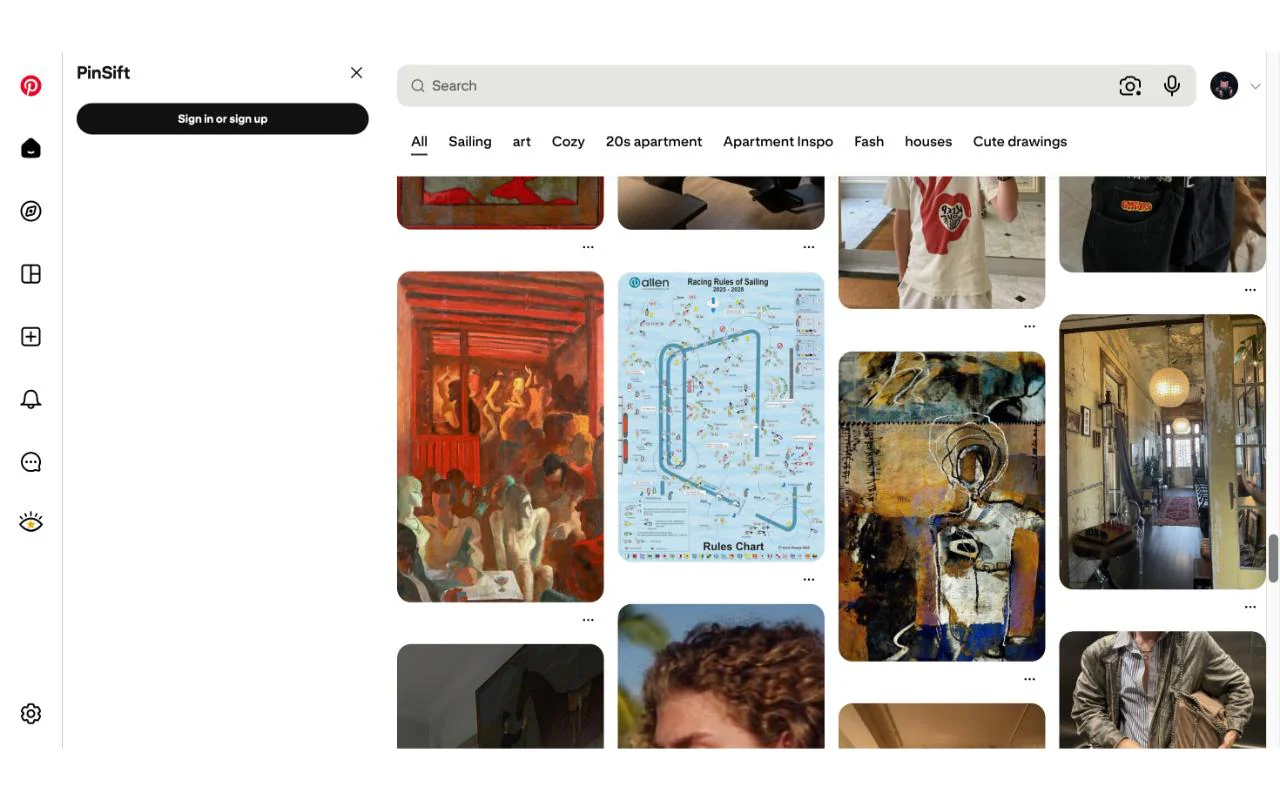Open the houses tab

click(928, 142)
